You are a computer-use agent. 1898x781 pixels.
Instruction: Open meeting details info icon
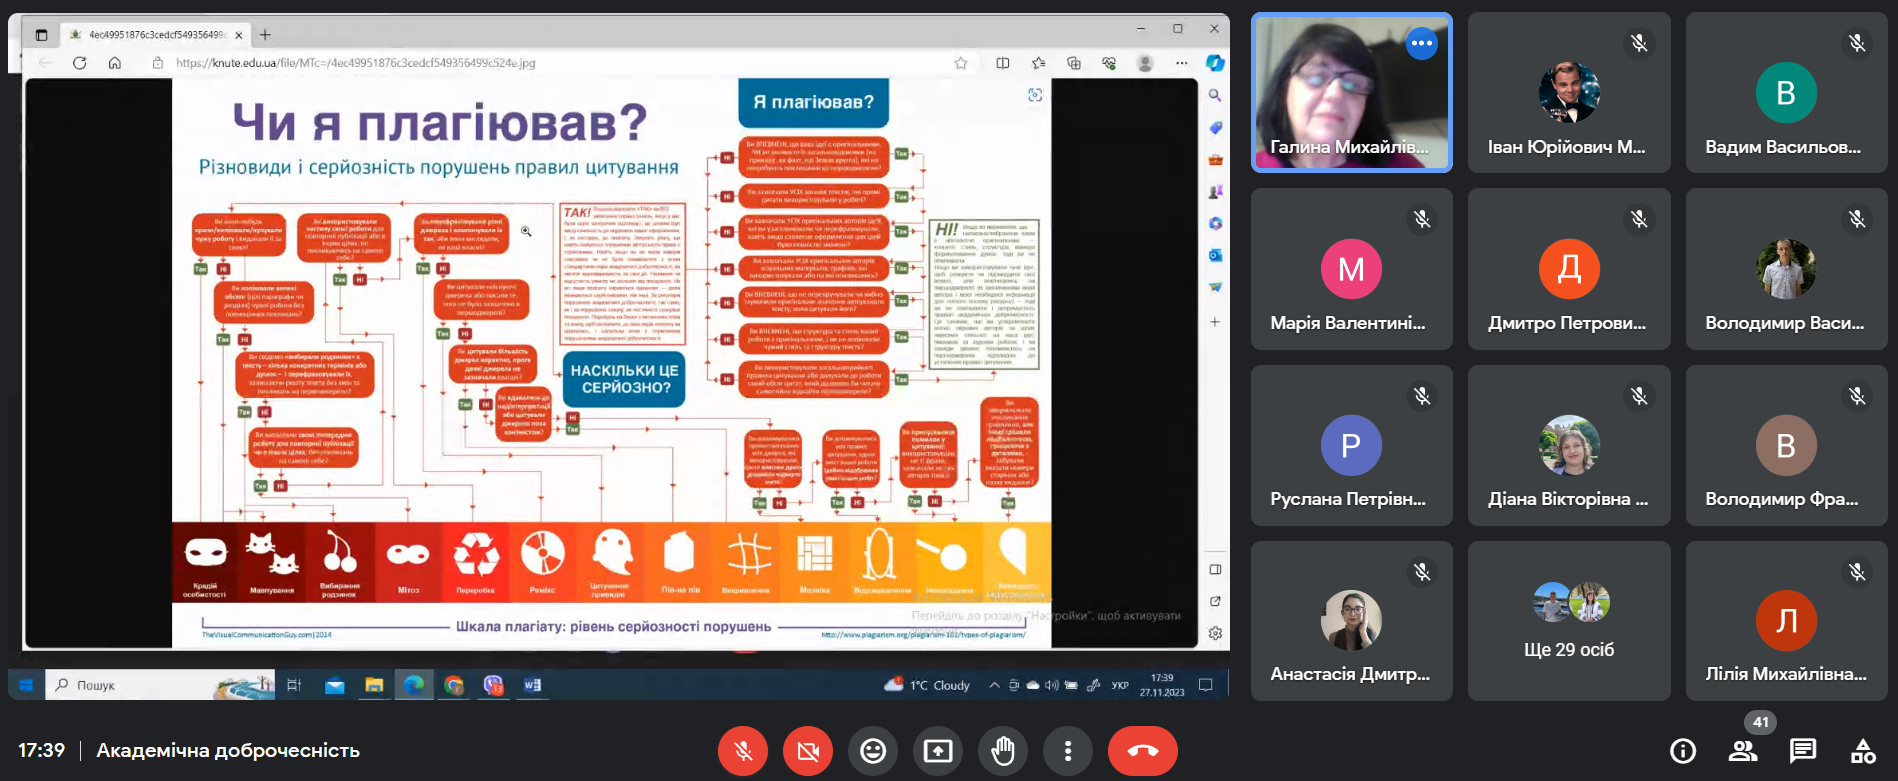point(1683,751)
